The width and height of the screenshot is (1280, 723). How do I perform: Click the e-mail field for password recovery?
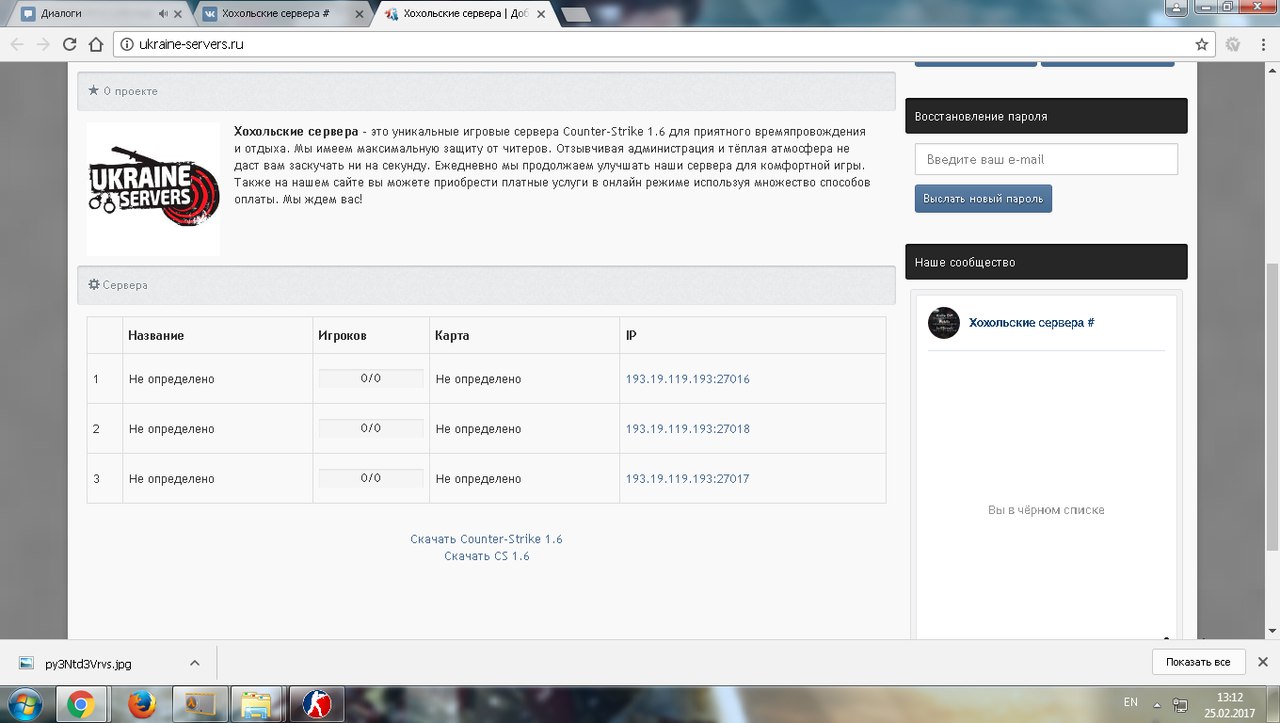coord(1046,159)
